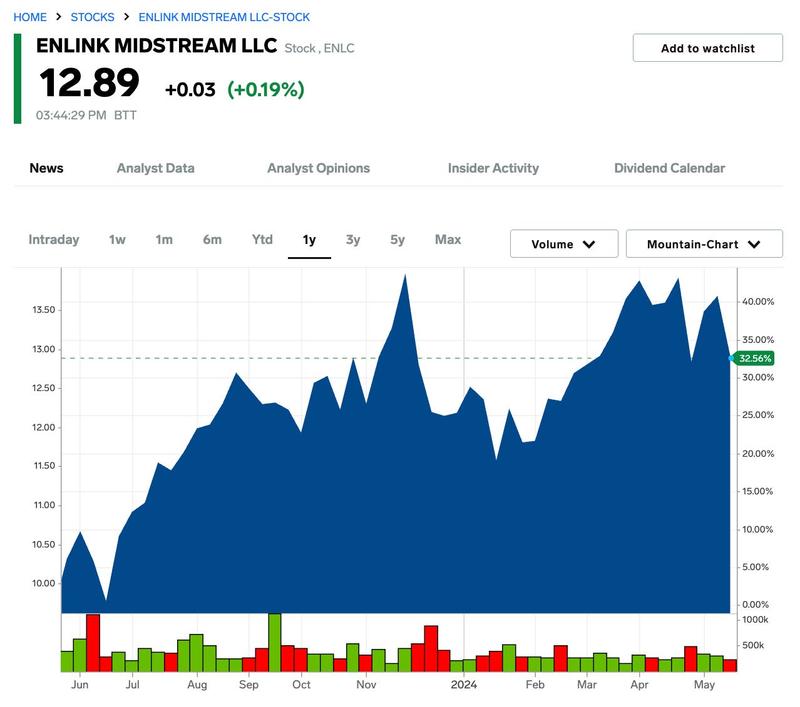Switch chart to 3y range
This screenshot has height=707, width=800.
pos(353,239)
